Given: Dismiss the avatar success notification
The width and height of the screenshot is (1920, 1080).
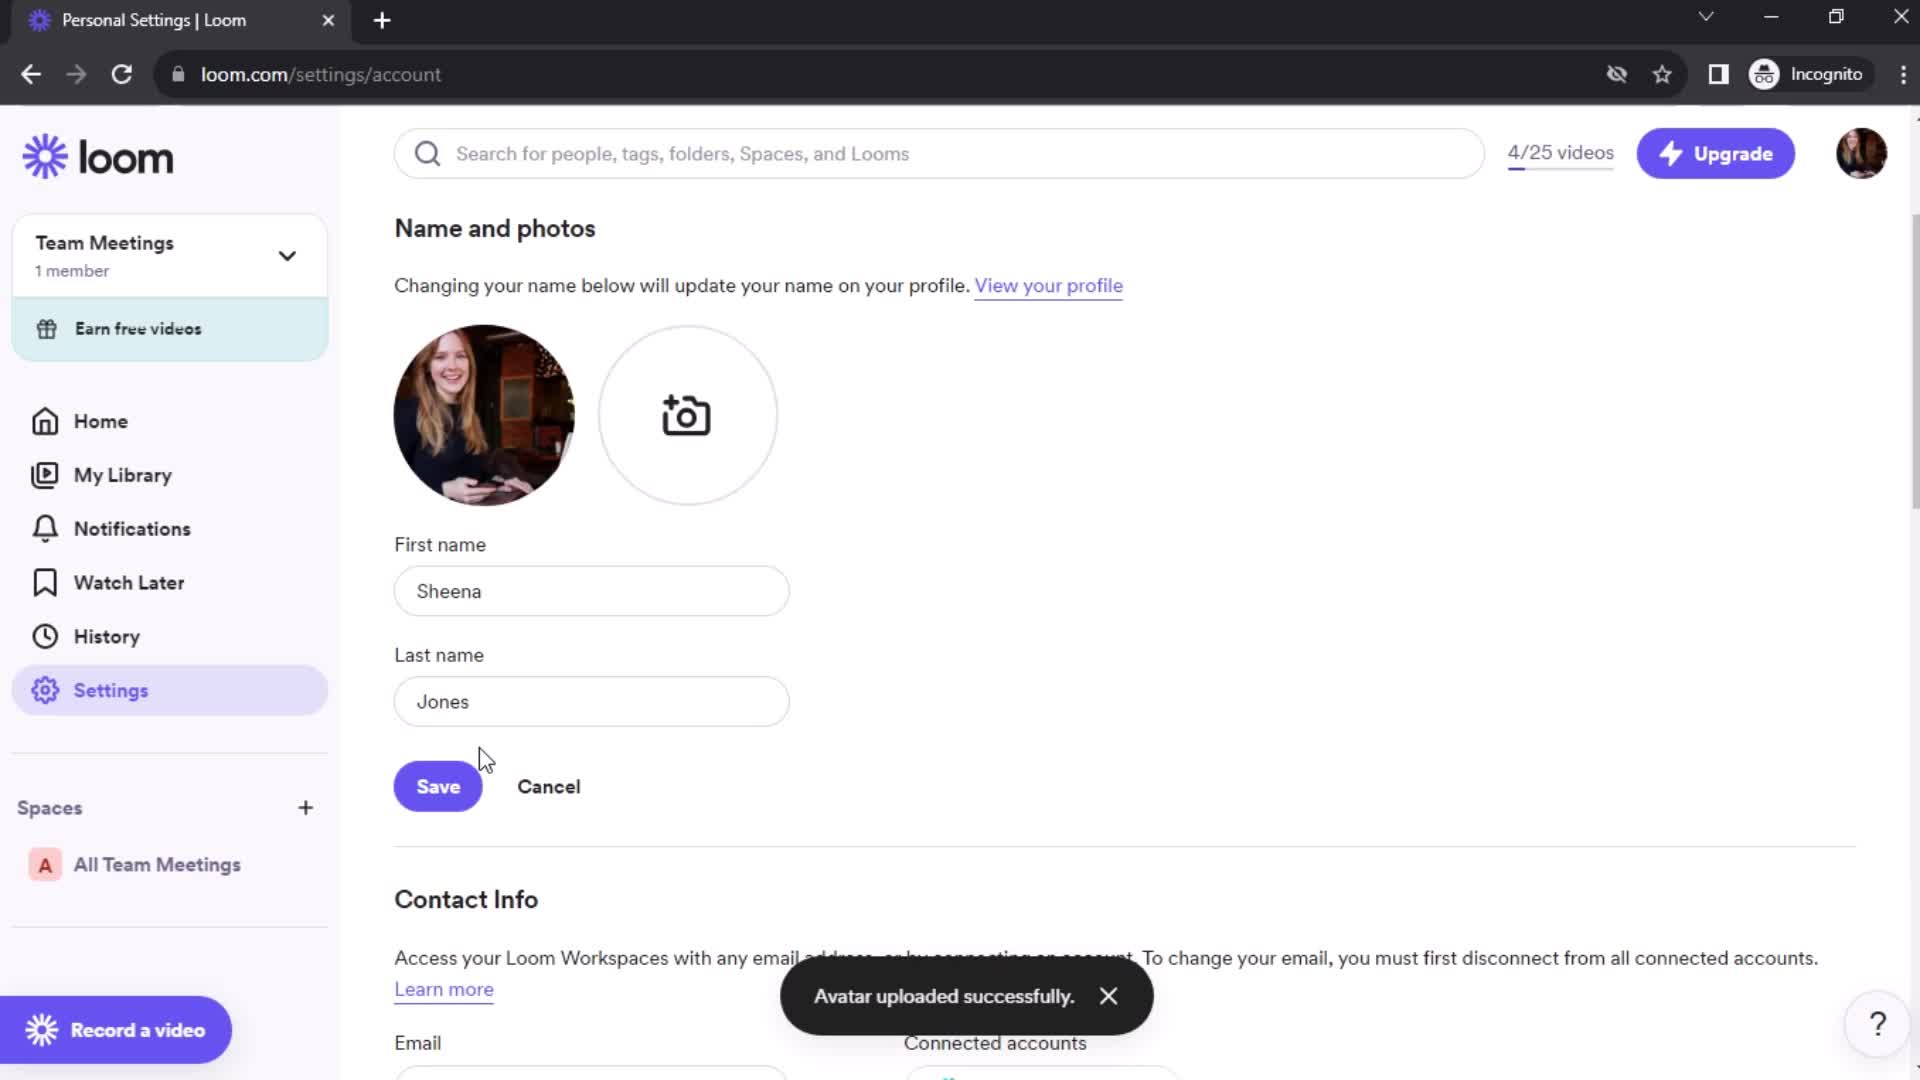Looking at the screenshot, I should (x=1109, y=996).
